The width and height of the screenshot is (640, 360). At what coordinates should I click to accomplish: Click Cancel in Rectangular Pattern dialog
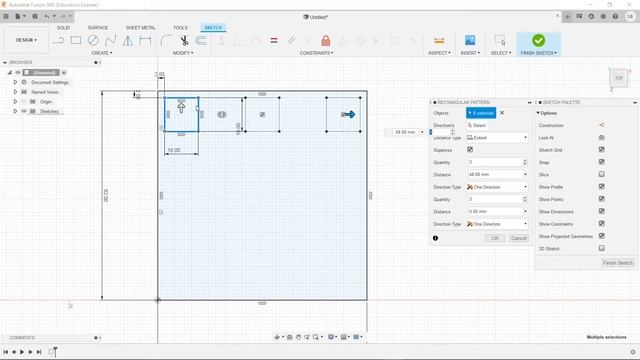(519, 238)
